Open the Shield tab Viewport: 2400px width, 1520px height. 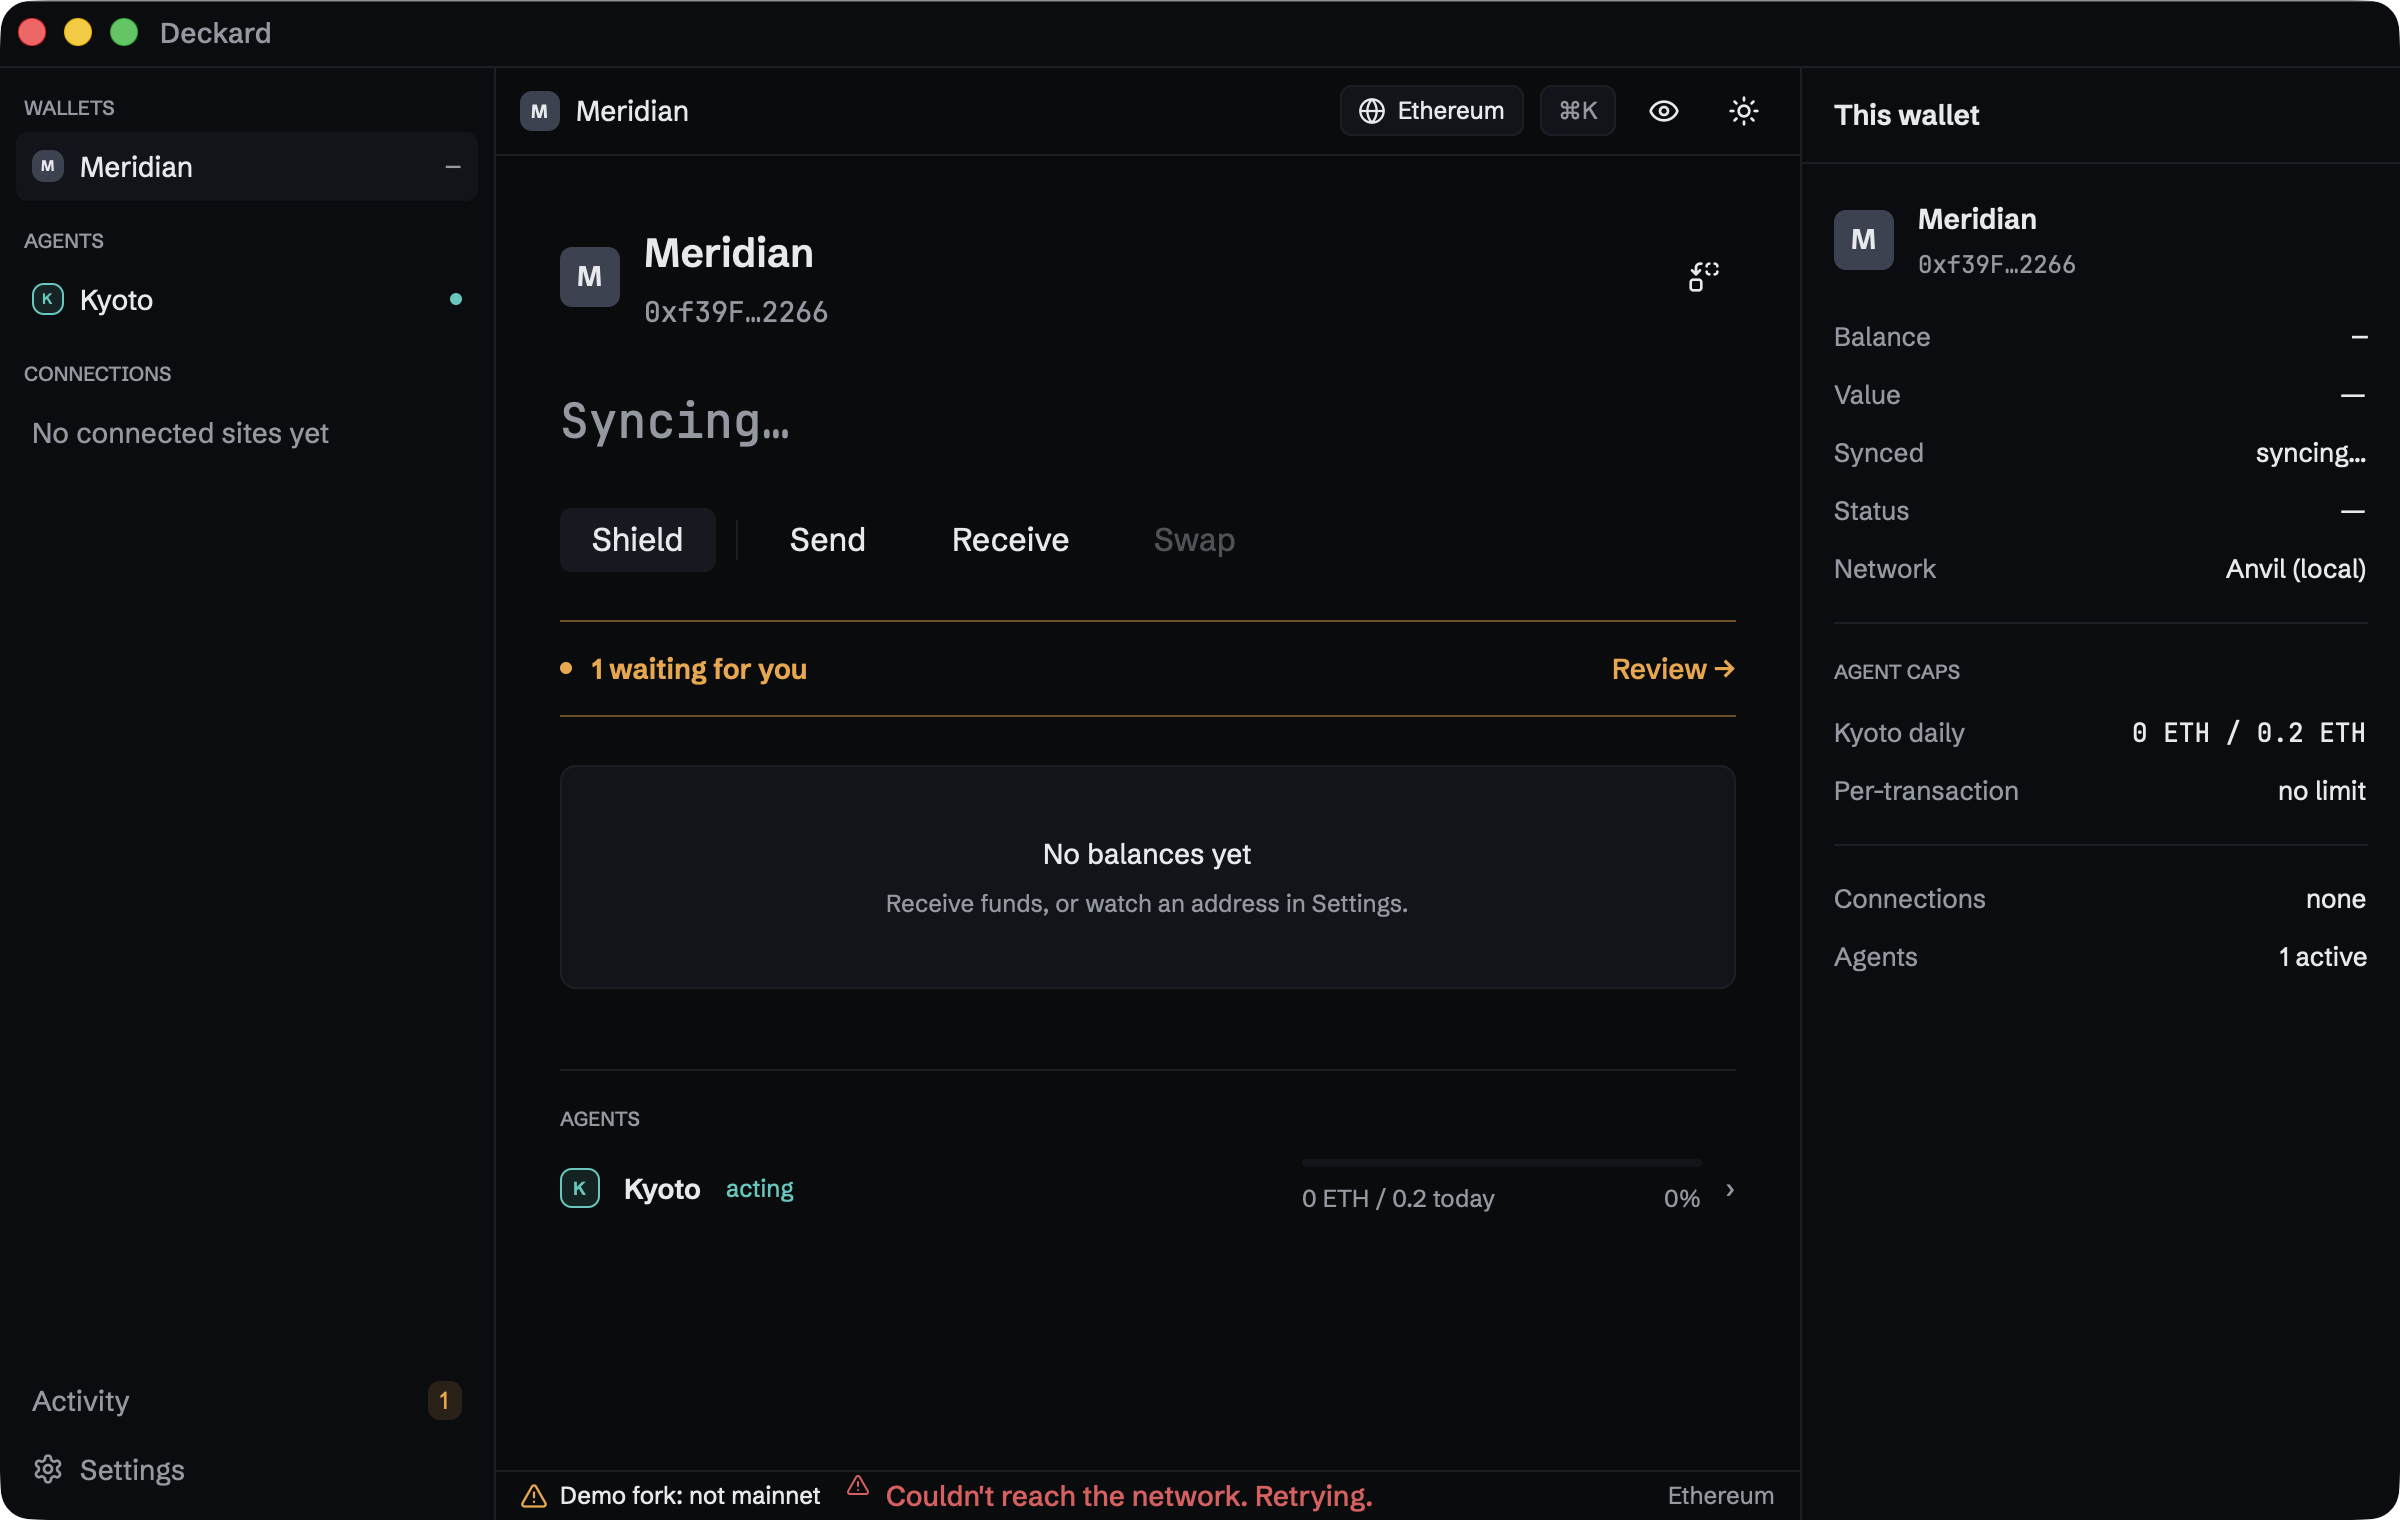tap(637, 540)
